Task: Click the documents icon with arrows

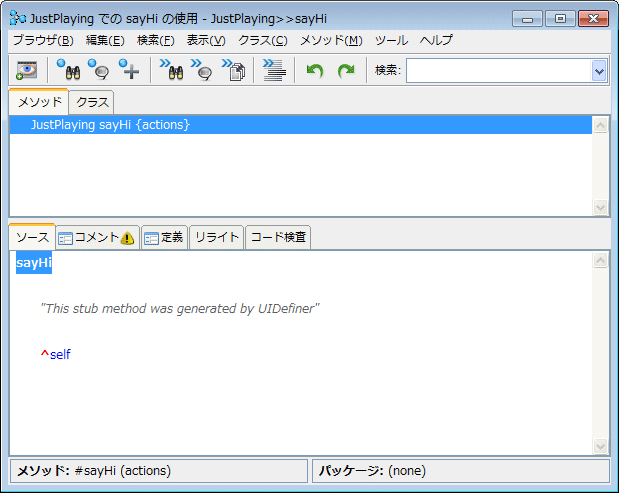Action: (x=233, y=70)
